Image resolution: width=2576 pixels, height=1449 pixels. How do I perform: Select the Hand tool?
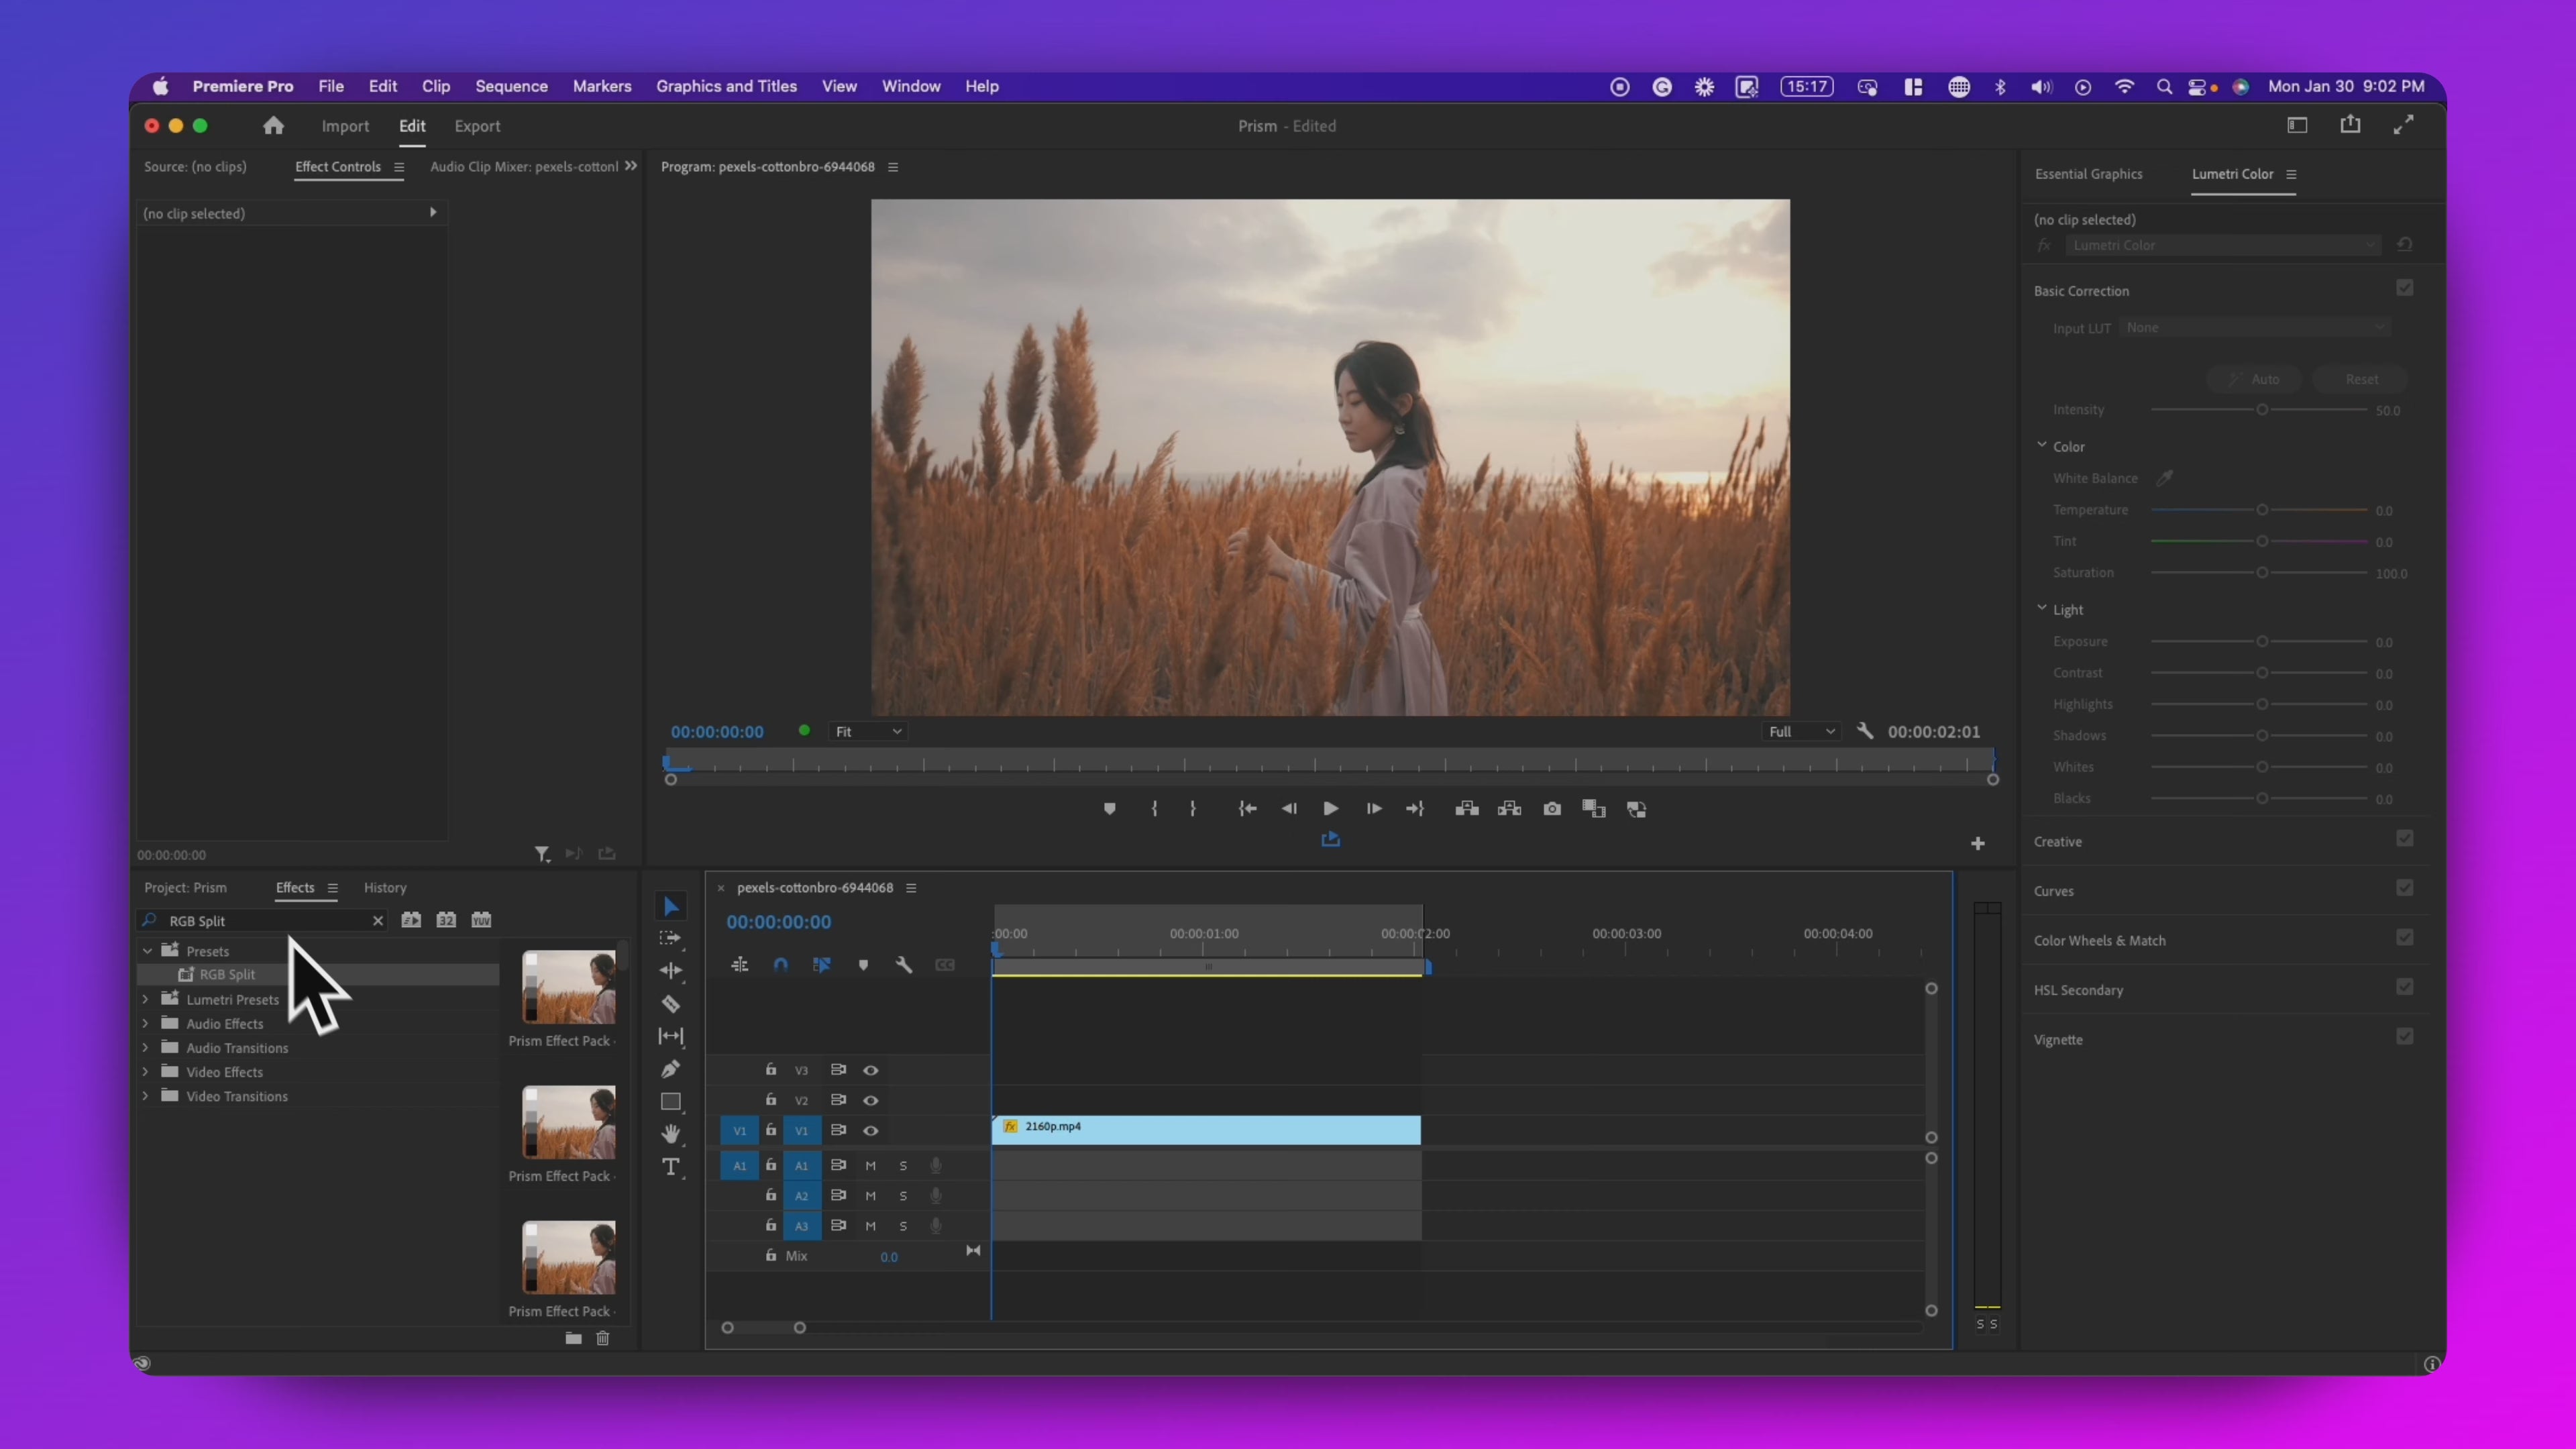pyautogui.click(x=670, y=1134)
